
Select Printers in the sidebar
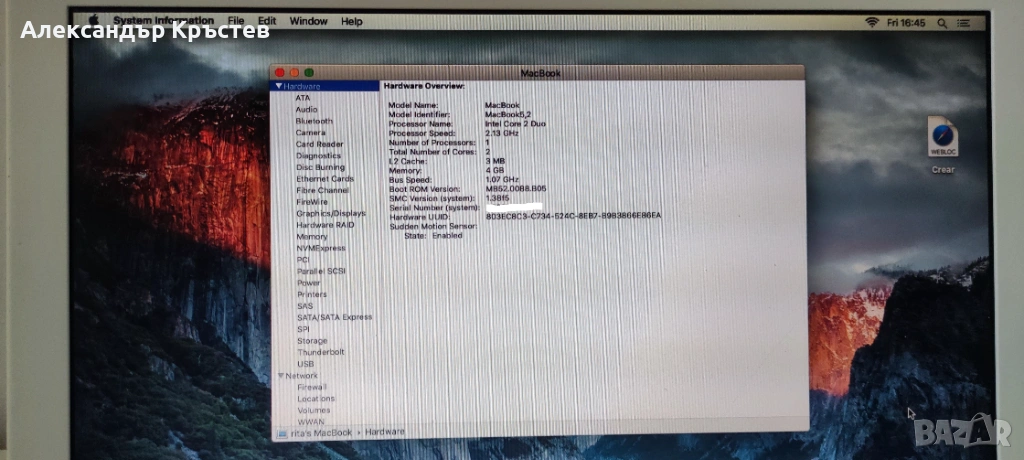pos(312,295)
